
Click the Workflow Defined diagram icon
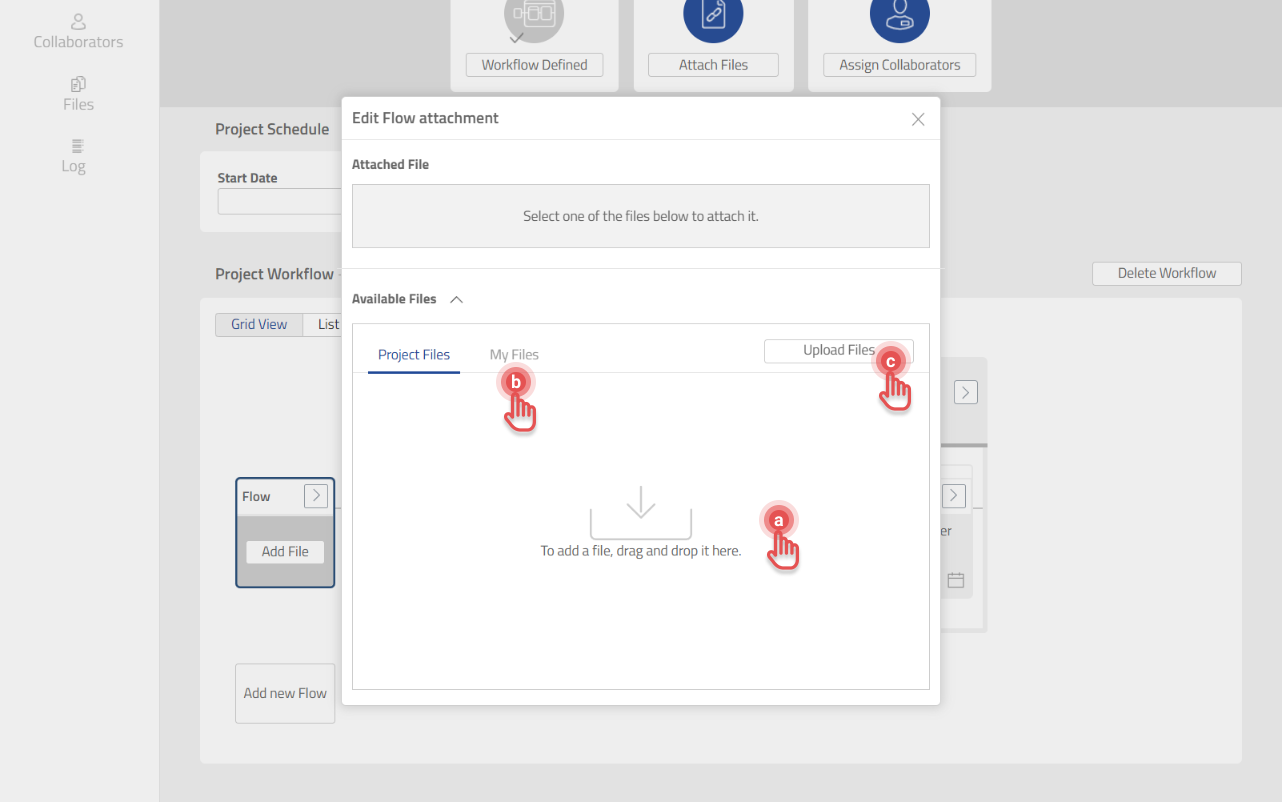534,15
